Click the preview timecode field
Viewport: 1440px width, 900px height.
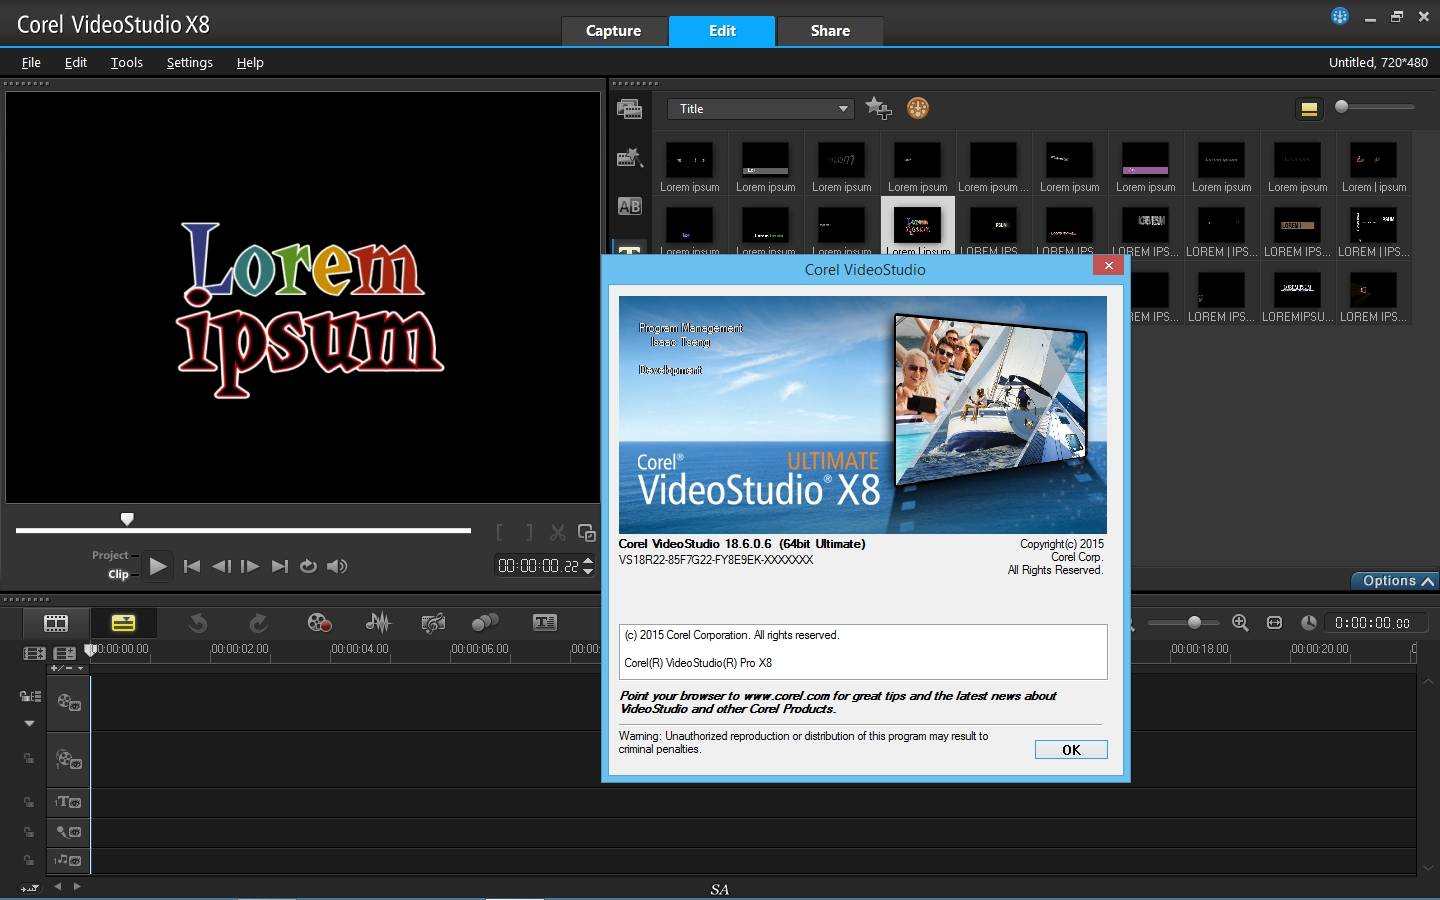538,566
